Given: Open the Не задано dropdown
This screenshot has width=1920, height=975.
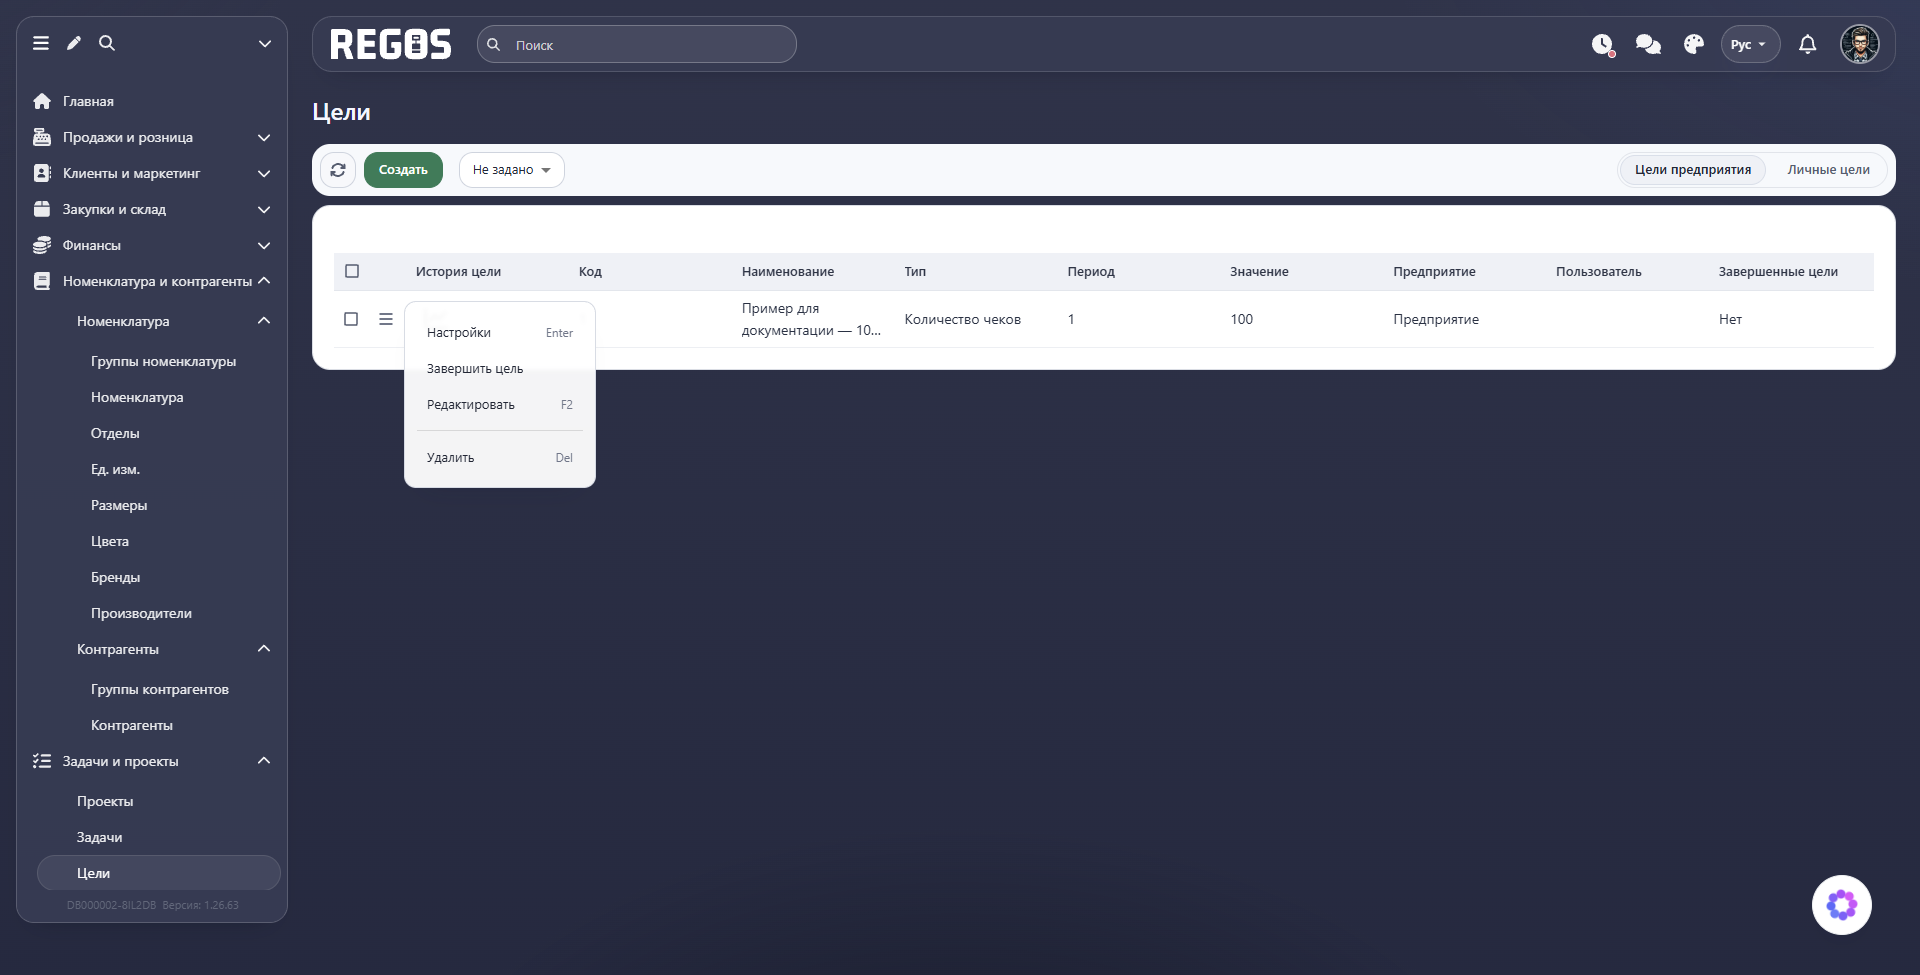Looking at the screenshot, I should pyautogui.click(x=512, y=170).
